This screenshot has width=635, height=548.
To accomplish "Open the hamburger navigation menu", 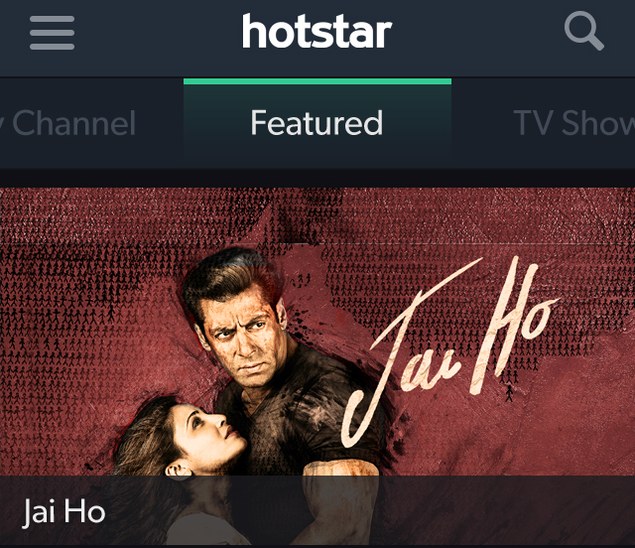I will coord(52,33).
